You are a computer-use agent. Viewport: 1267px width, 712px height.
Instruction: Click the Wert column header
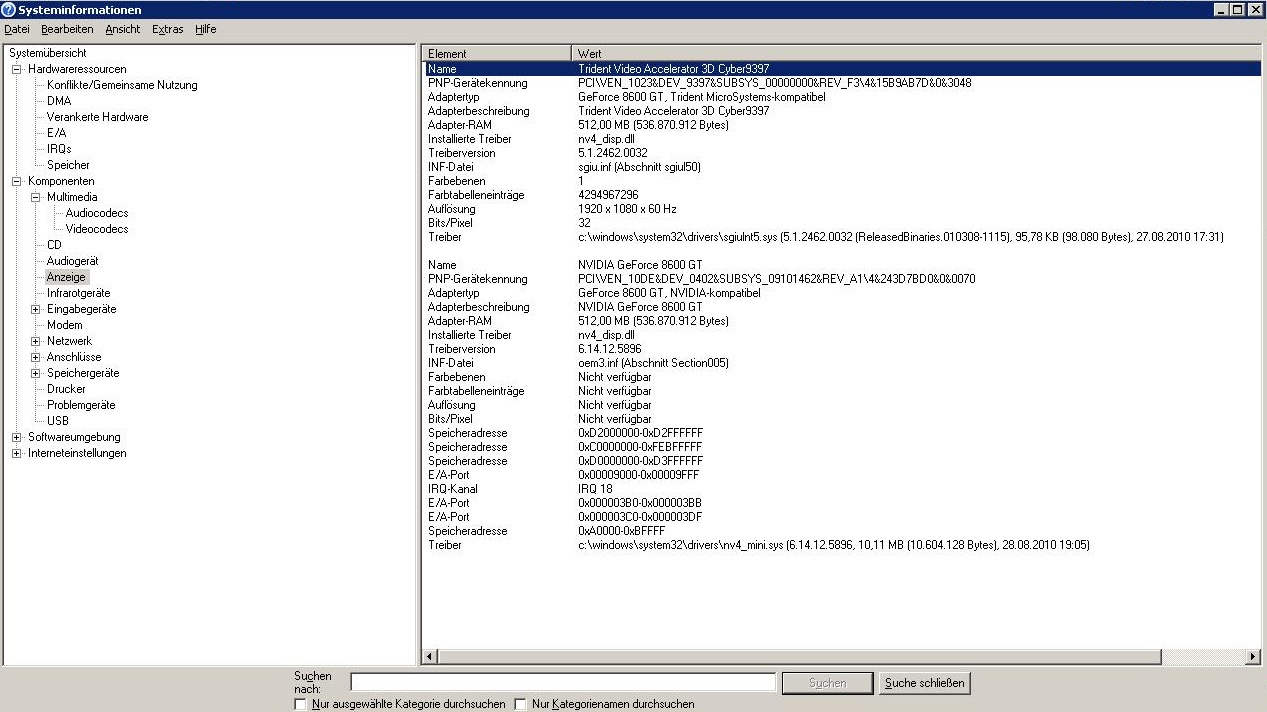pyautogui.click(x=915, y=53)
